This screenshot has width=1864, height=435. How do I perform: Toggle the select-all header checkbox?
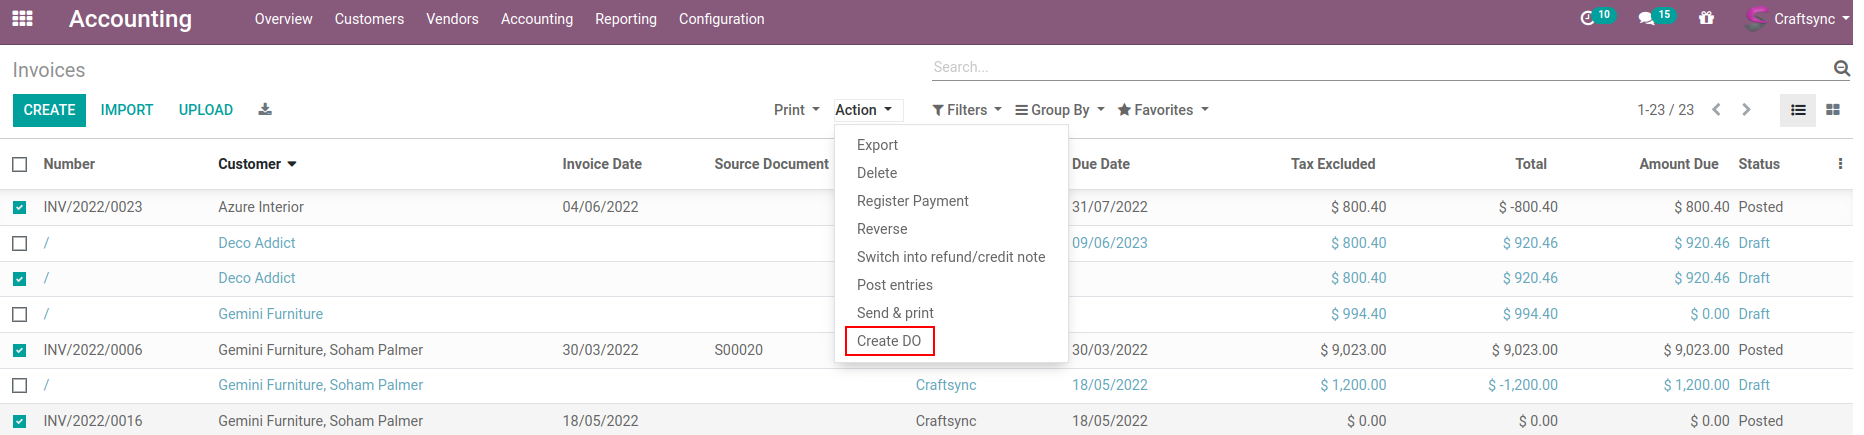(20, 164)
